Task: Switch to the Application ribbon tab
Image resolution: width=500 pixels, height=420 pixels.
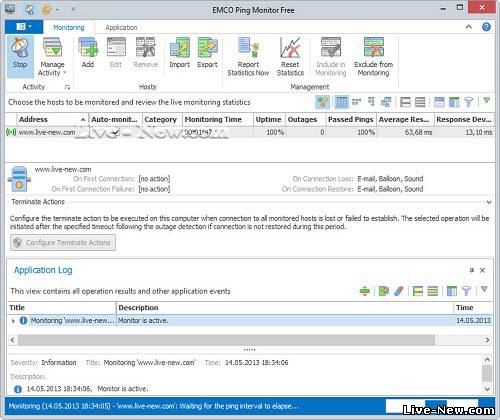Action: 121,27
